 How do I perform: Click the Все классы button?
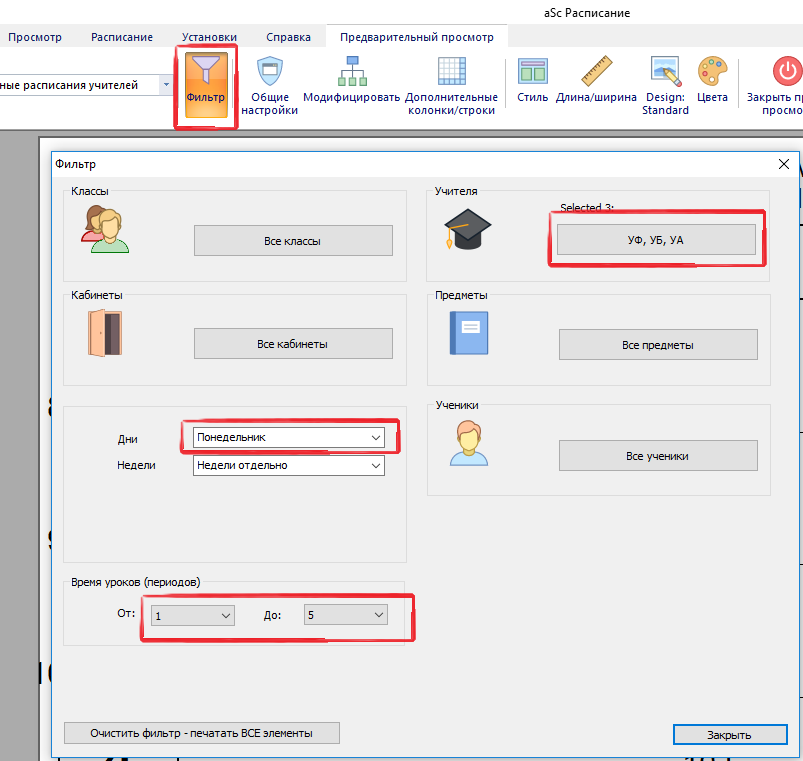pyautogui.click(x=293, y=241)
